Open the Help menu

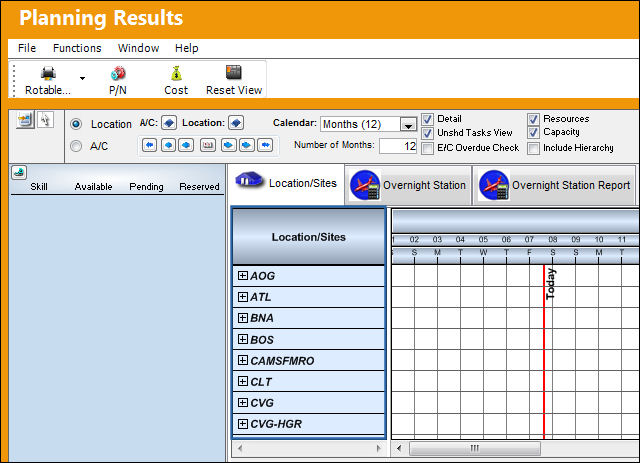(187, 48)
